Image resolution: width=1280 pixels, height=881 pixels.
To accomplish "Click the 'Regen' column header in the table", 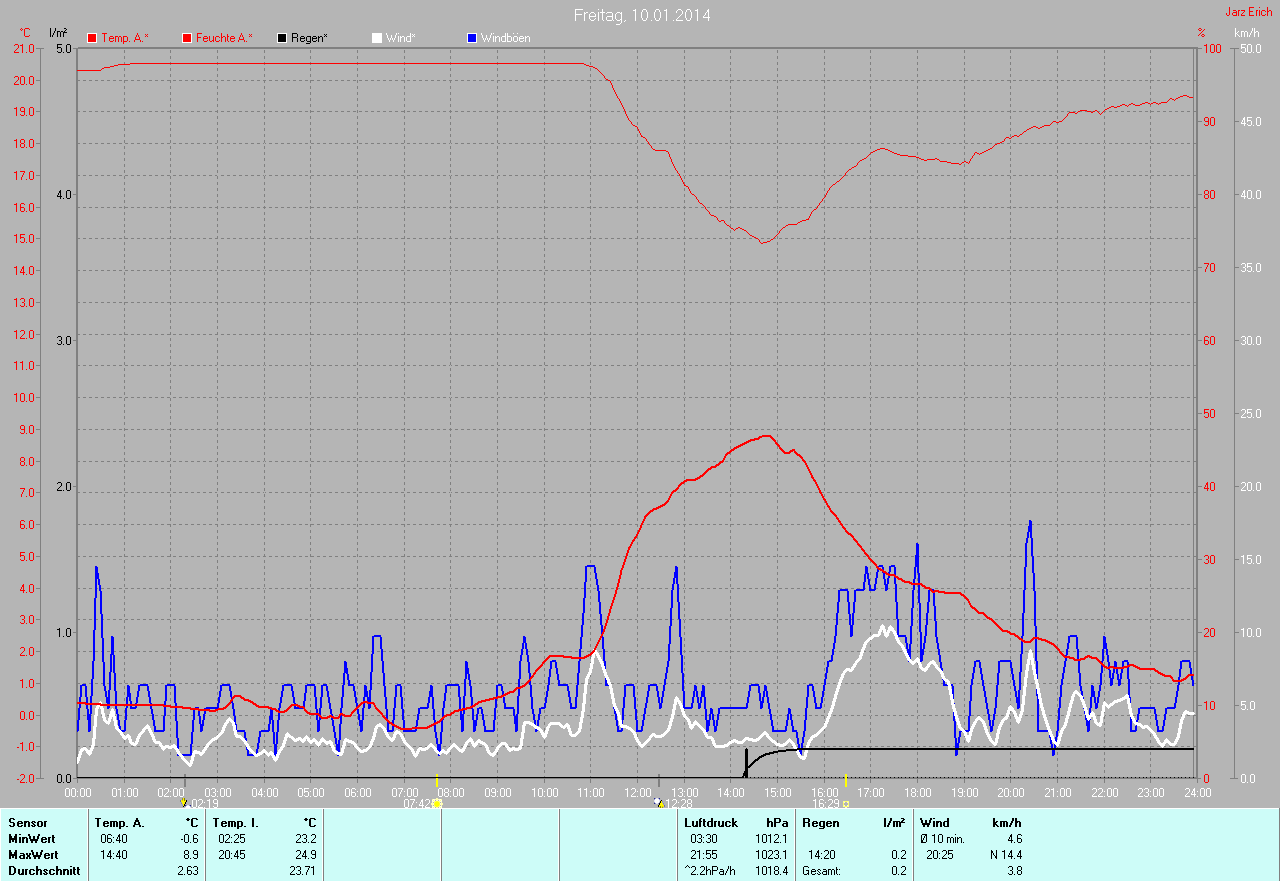I will [820, 823].
